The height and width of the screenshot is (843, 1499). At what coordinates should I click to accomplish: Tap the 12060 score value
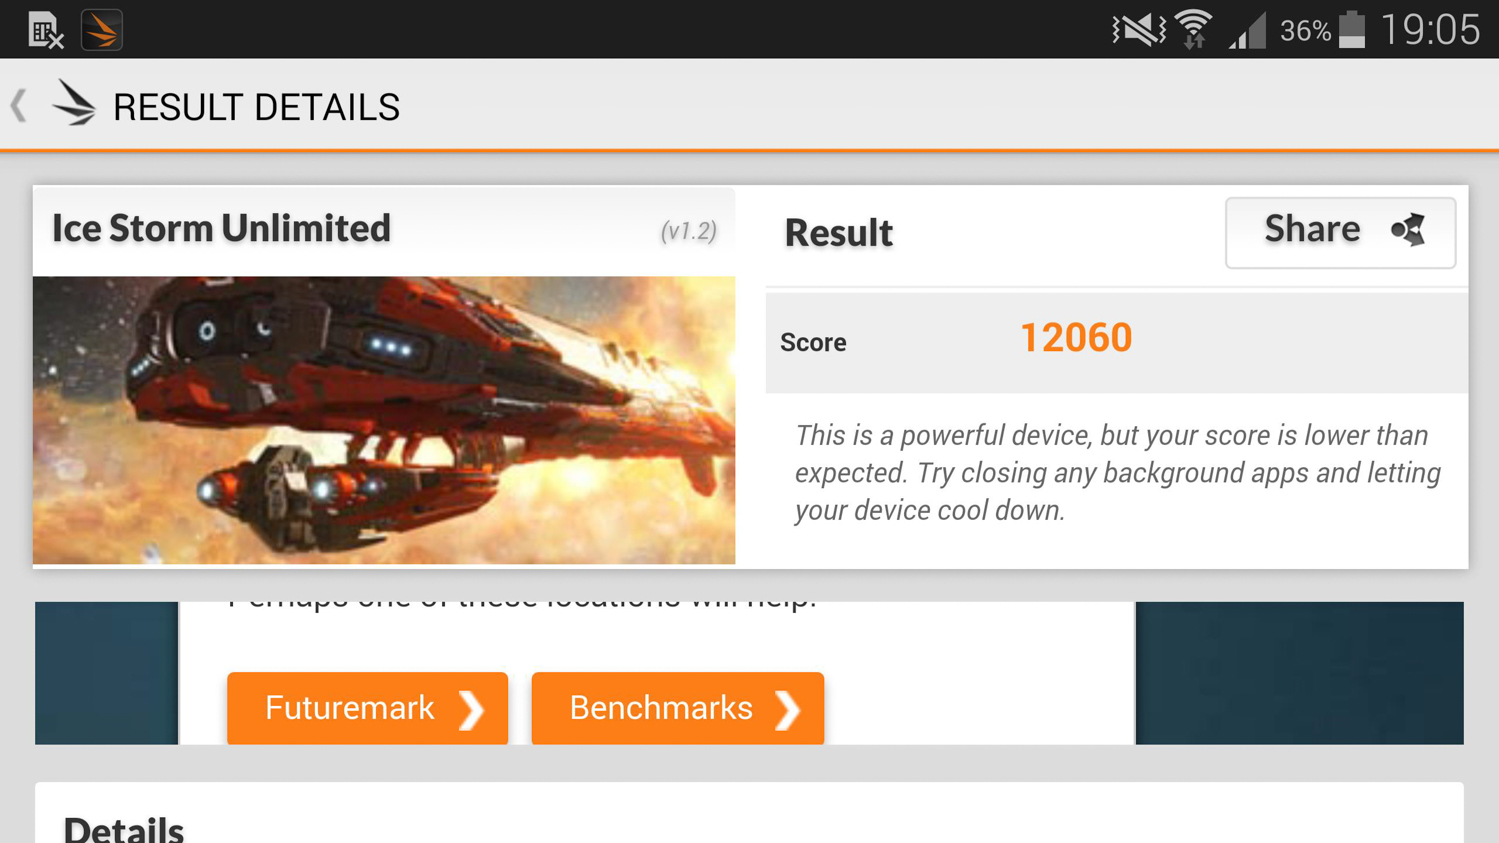[1076, 338]
